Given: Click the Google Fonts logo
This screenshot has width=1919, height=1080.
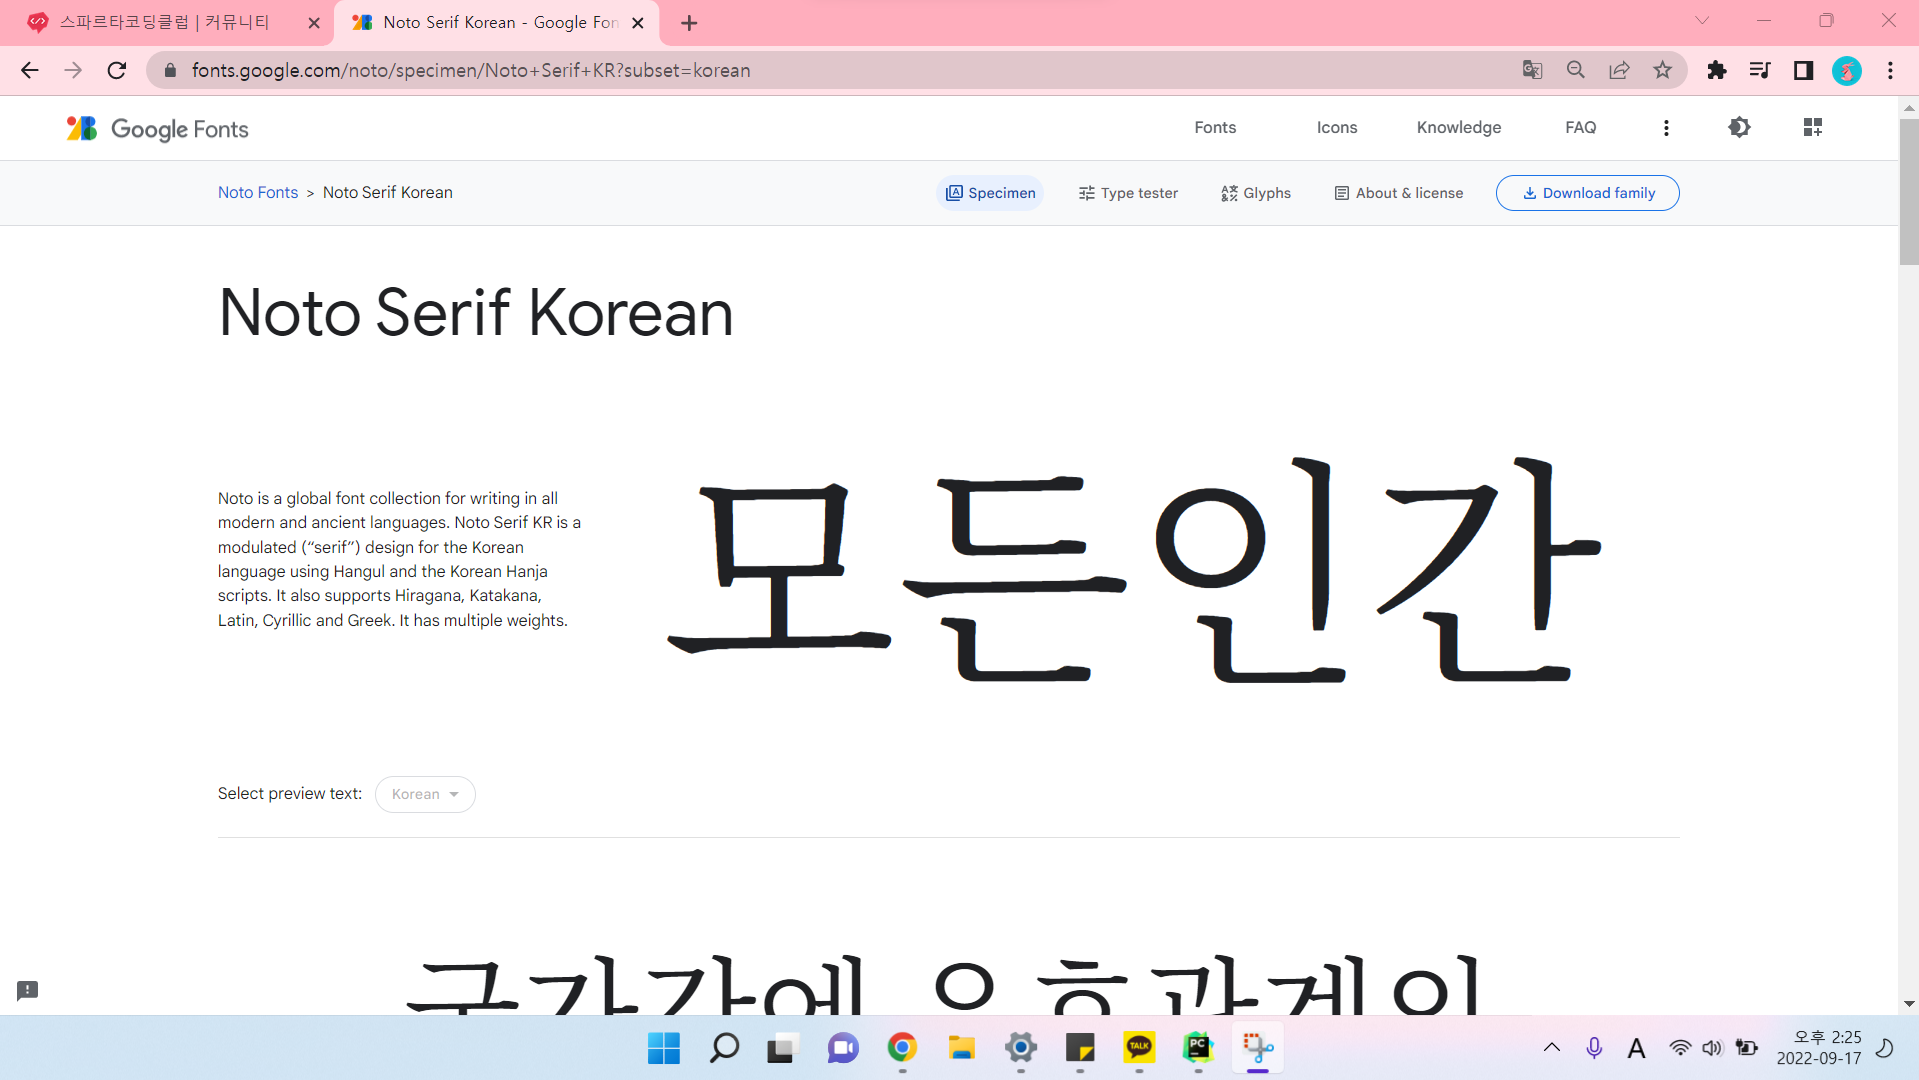Looking at the screenshot, I should [157, 128].
